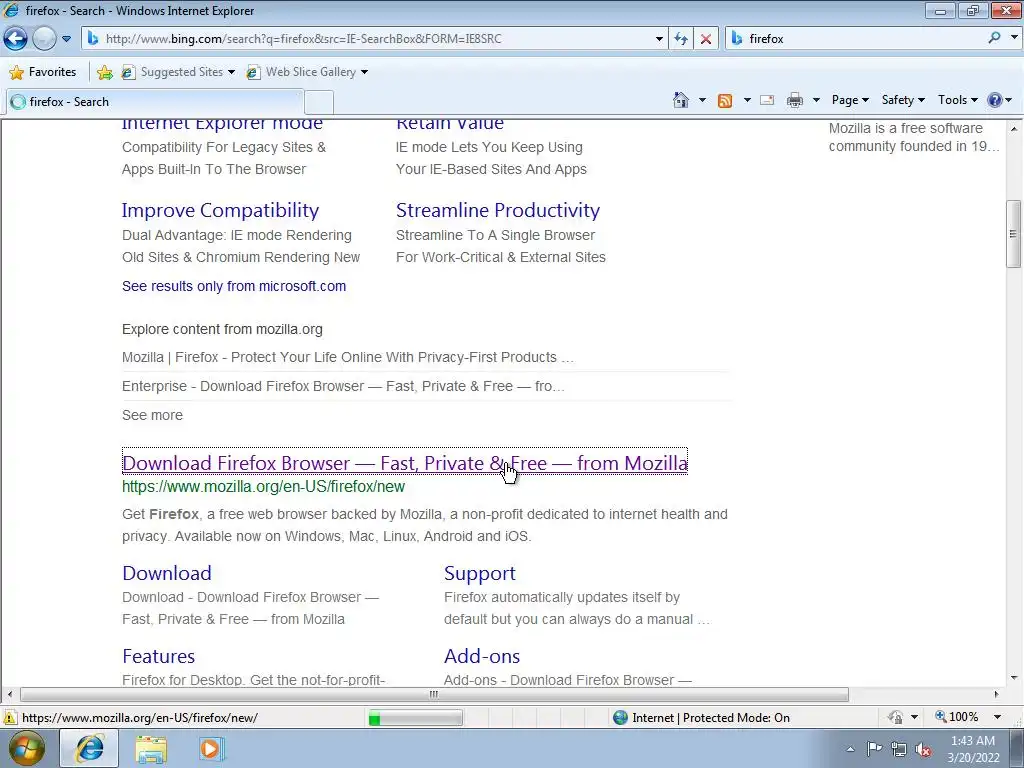This screenshot has width=1024, height=768.
Task: Click the horizontal scrollbar right arrow
Action: [997, 694]
